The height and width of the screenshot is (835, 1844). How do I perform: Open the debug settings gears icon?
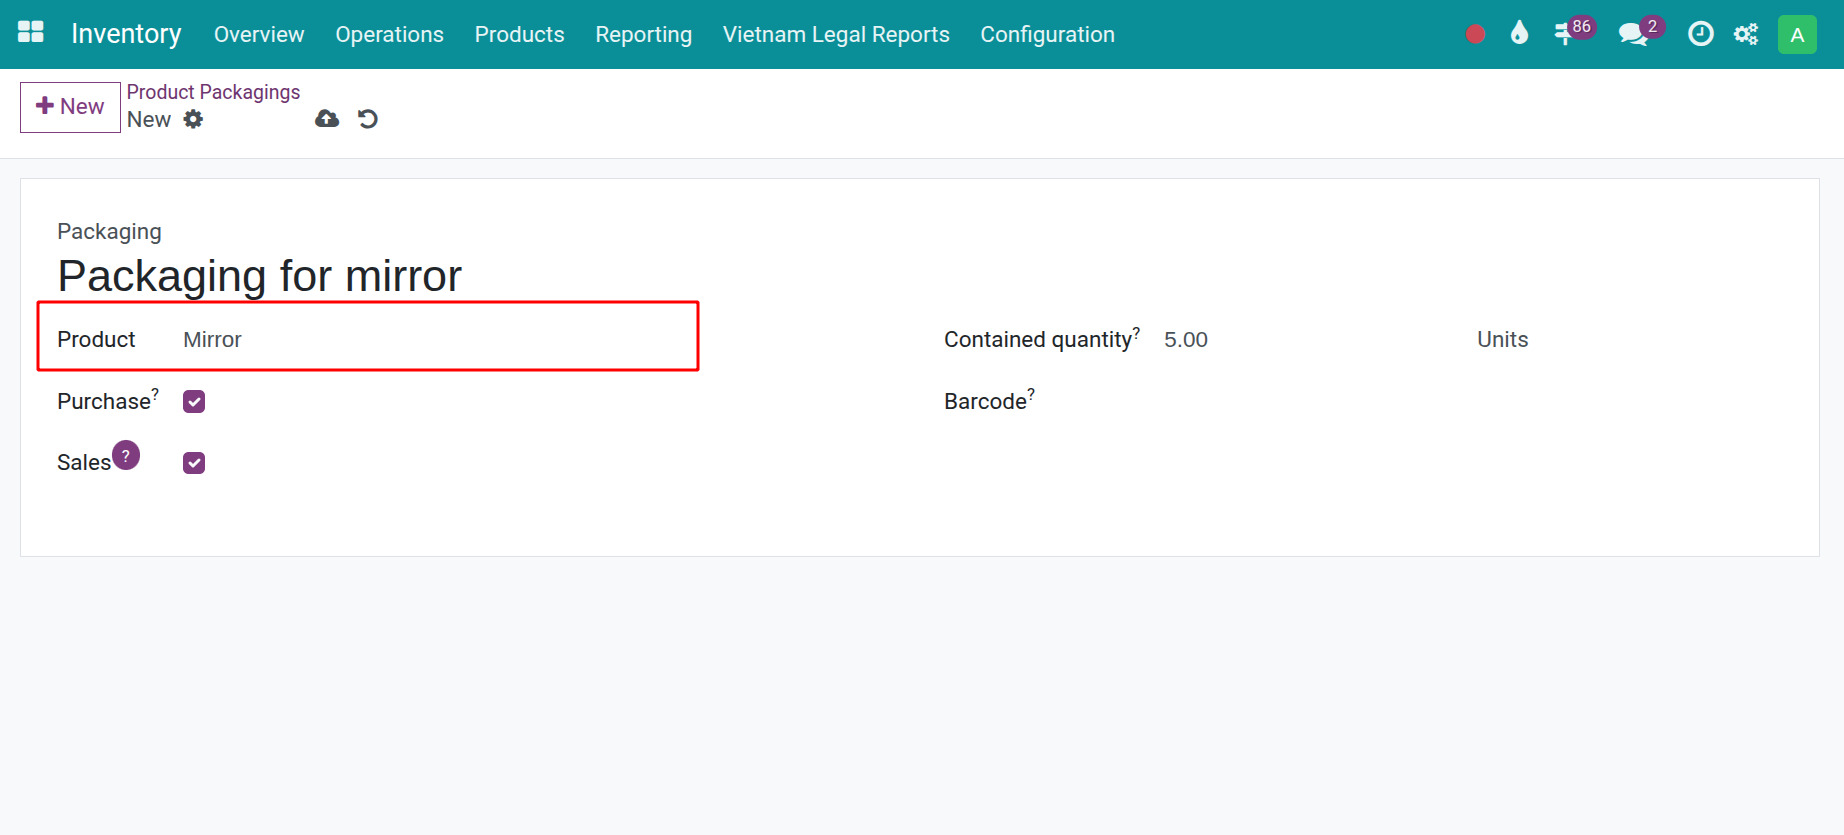coord(1746,34)
